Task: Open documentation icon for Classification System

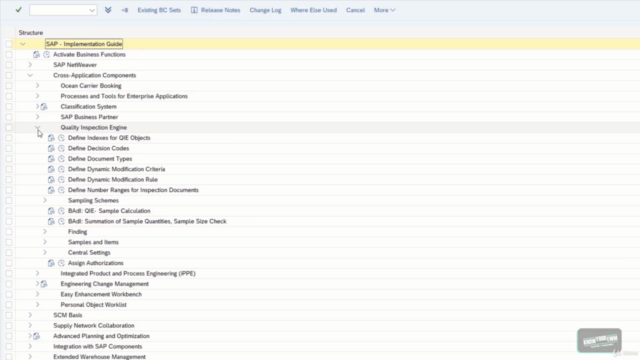Action: (44, 107)
